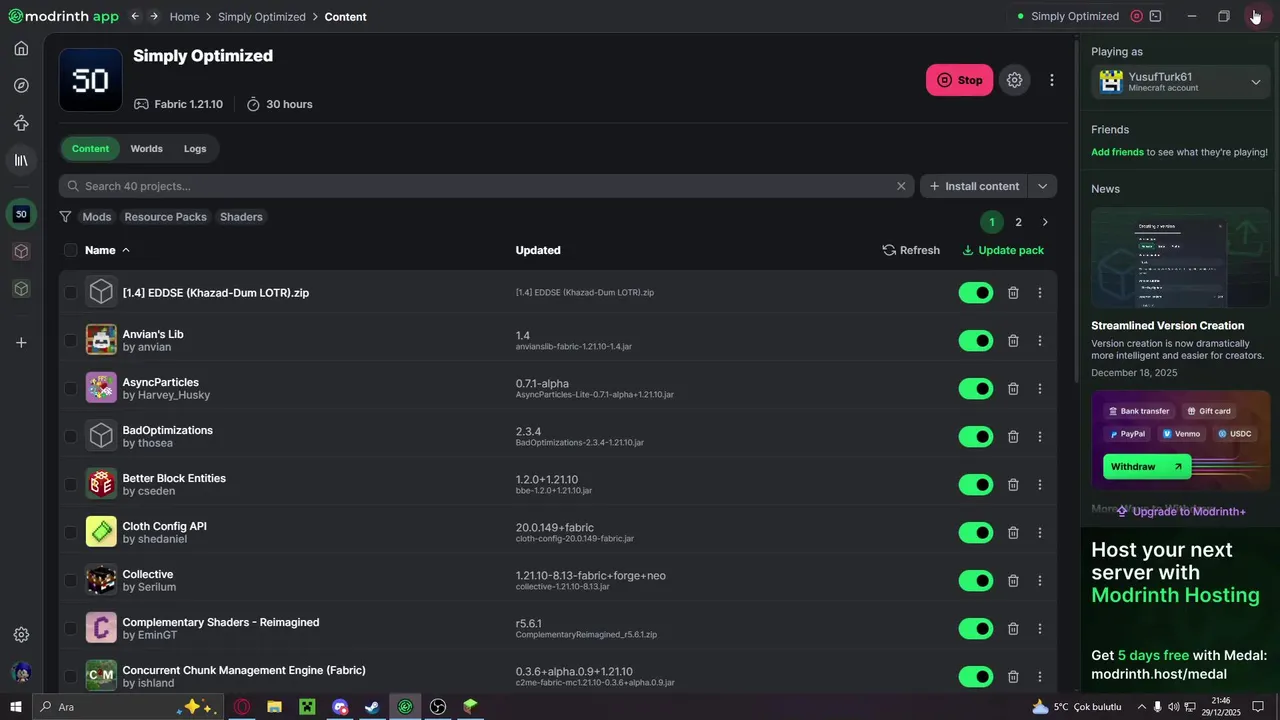This screenshot has width=1280, height=720.
Task: Go forward with the right arrow
Action: click(x=153, y=16)
